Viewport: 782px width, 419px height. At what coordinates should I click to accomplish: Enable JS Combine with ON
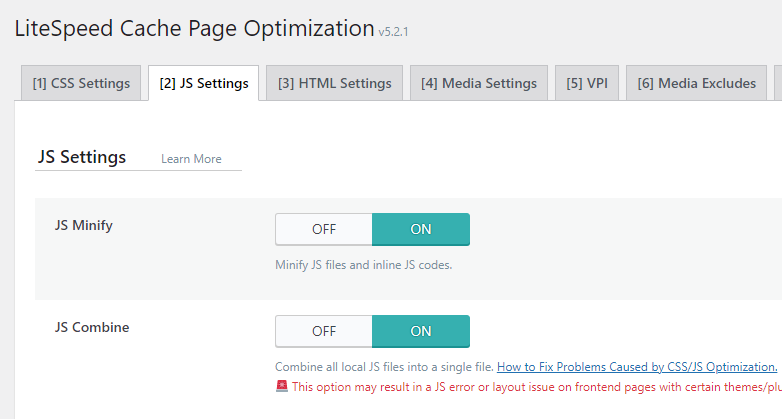point(421,331)
